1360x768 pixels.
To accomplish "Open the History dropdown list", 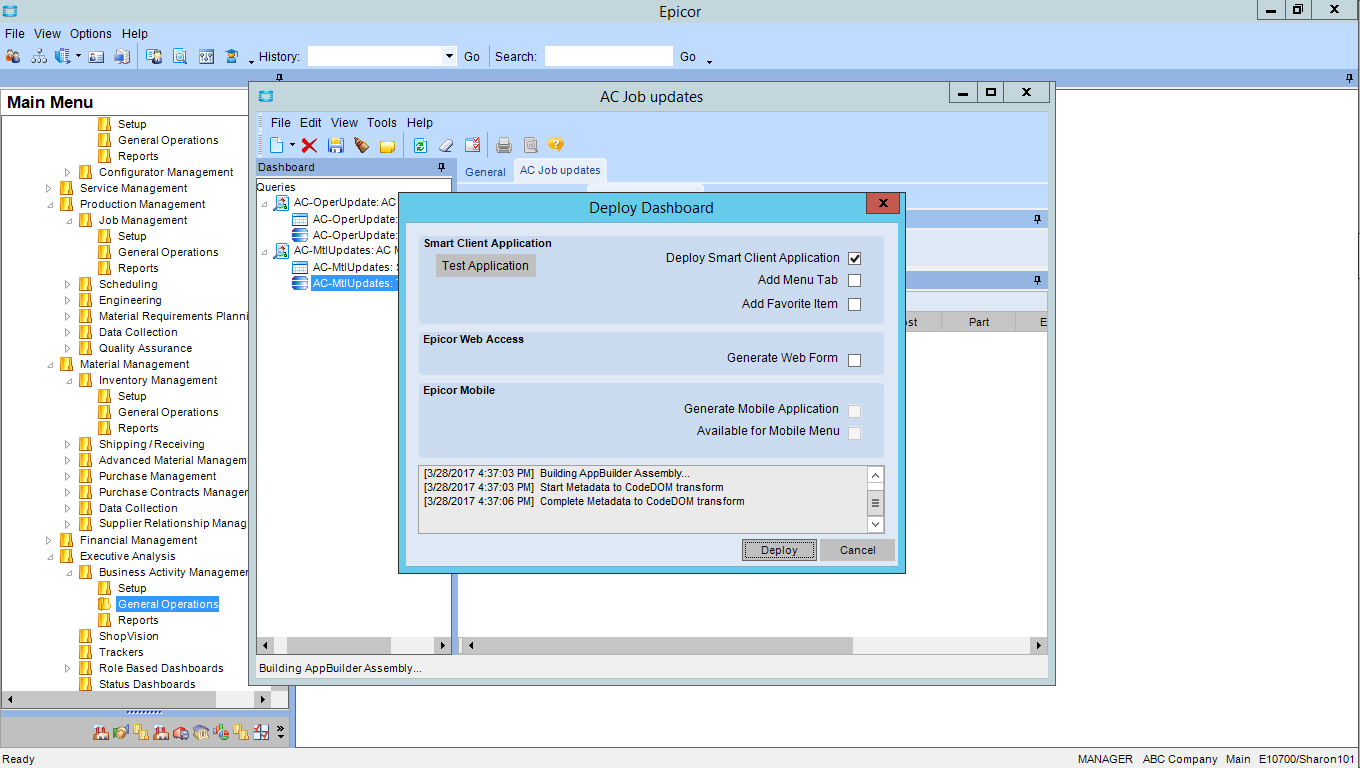I will [x=449, y=57].
